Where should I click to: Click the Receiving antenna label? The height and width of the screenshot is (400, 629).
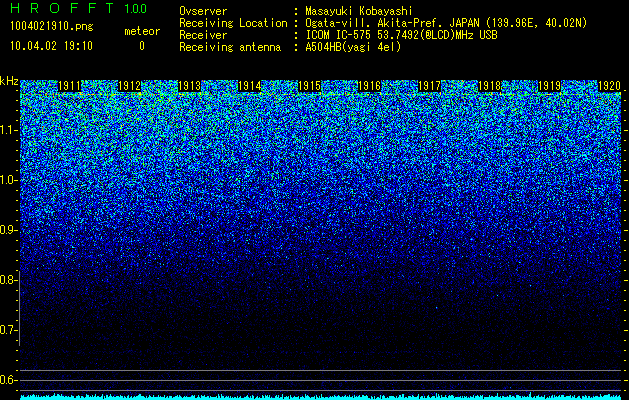(x=230, y=47)
